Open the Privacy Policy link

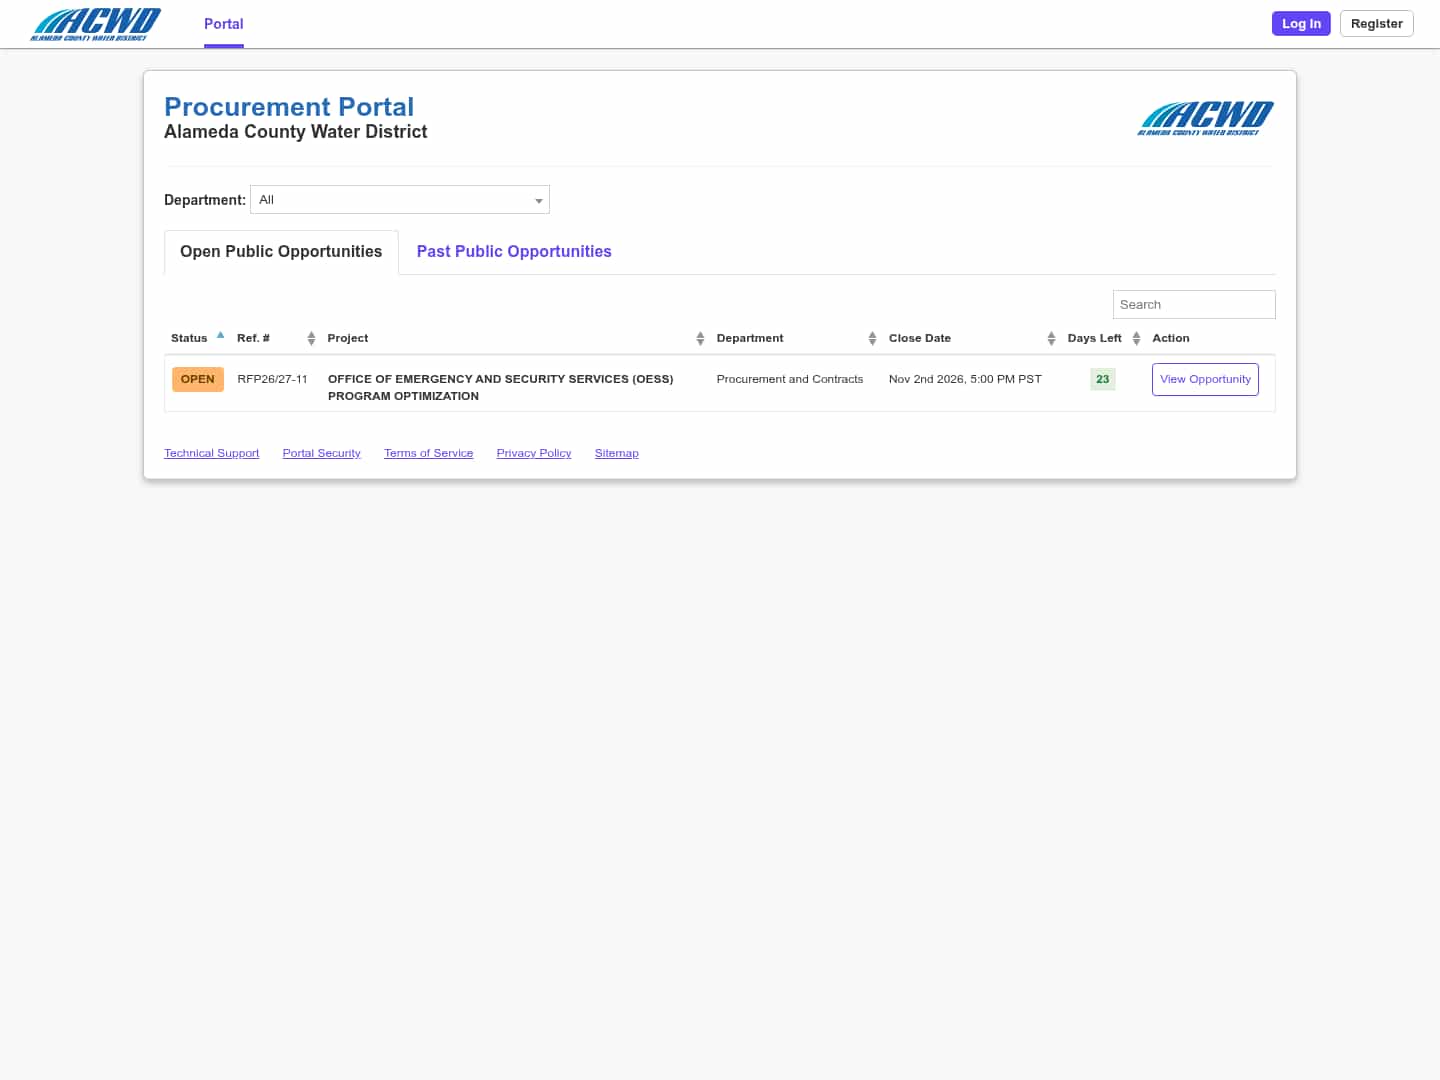(x=534, y=453)
